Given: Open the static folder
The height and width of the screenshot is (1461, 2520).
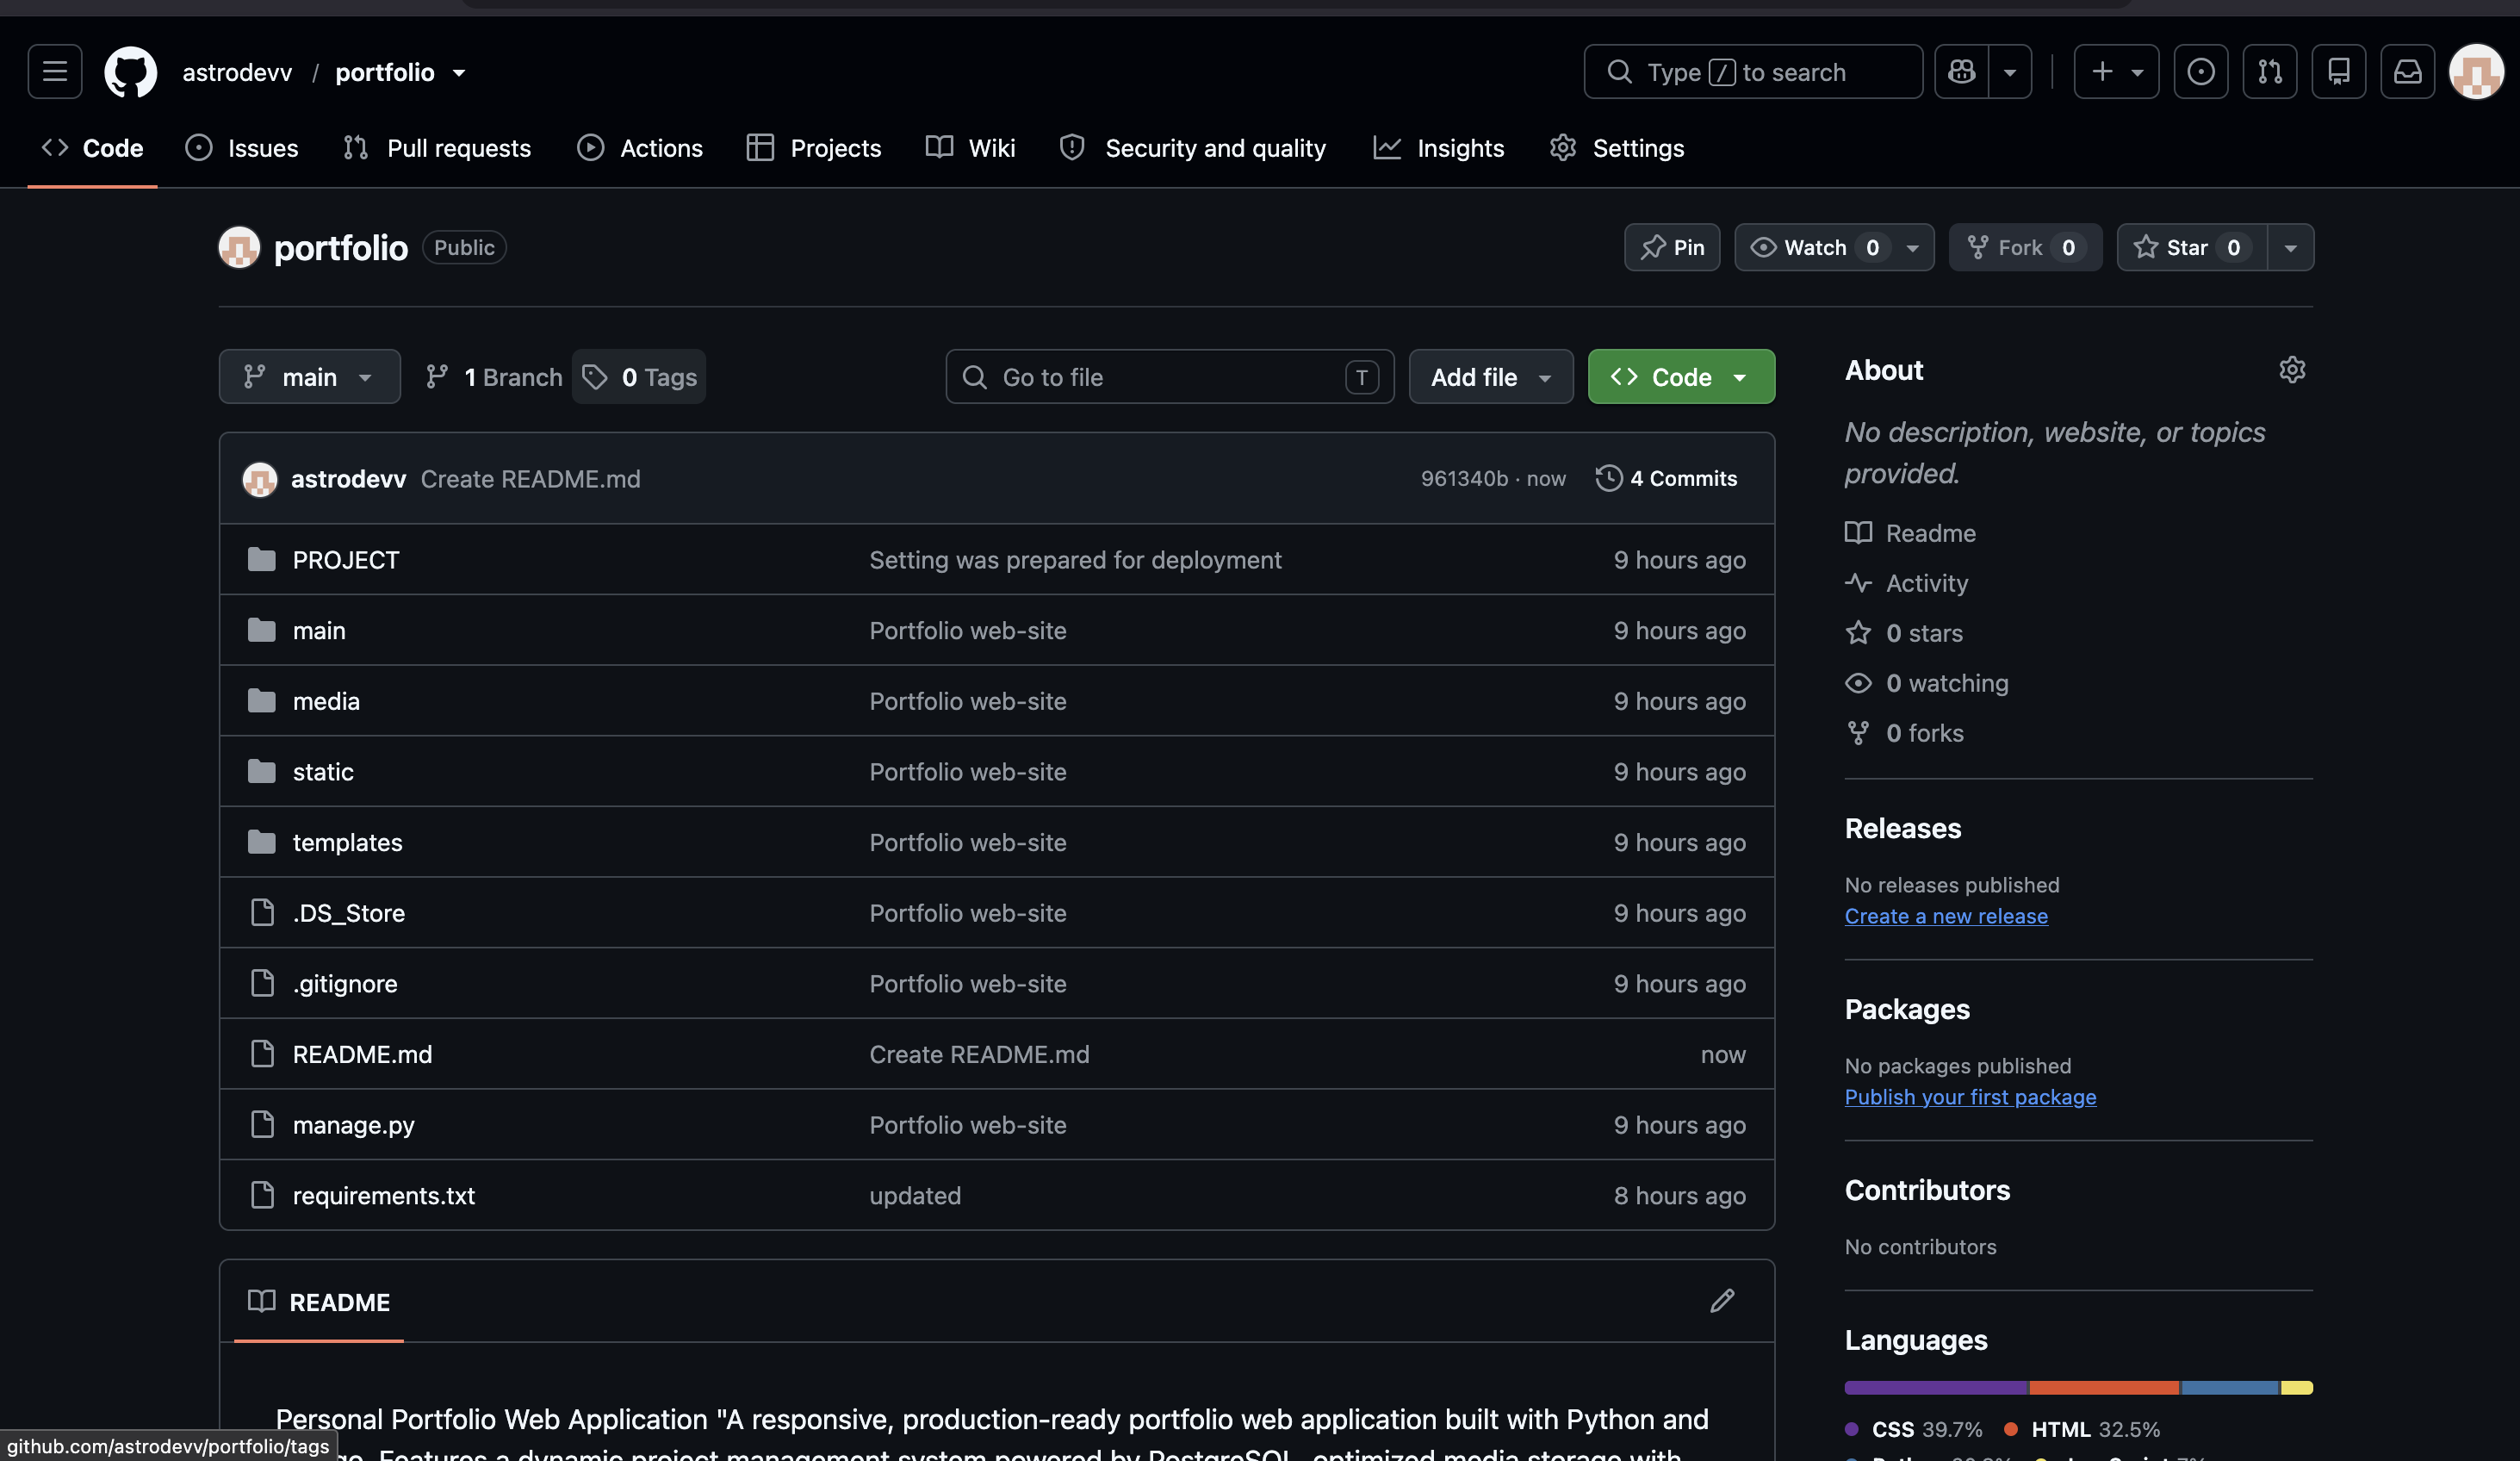Looking at the screenshot, I should point(323,772).
